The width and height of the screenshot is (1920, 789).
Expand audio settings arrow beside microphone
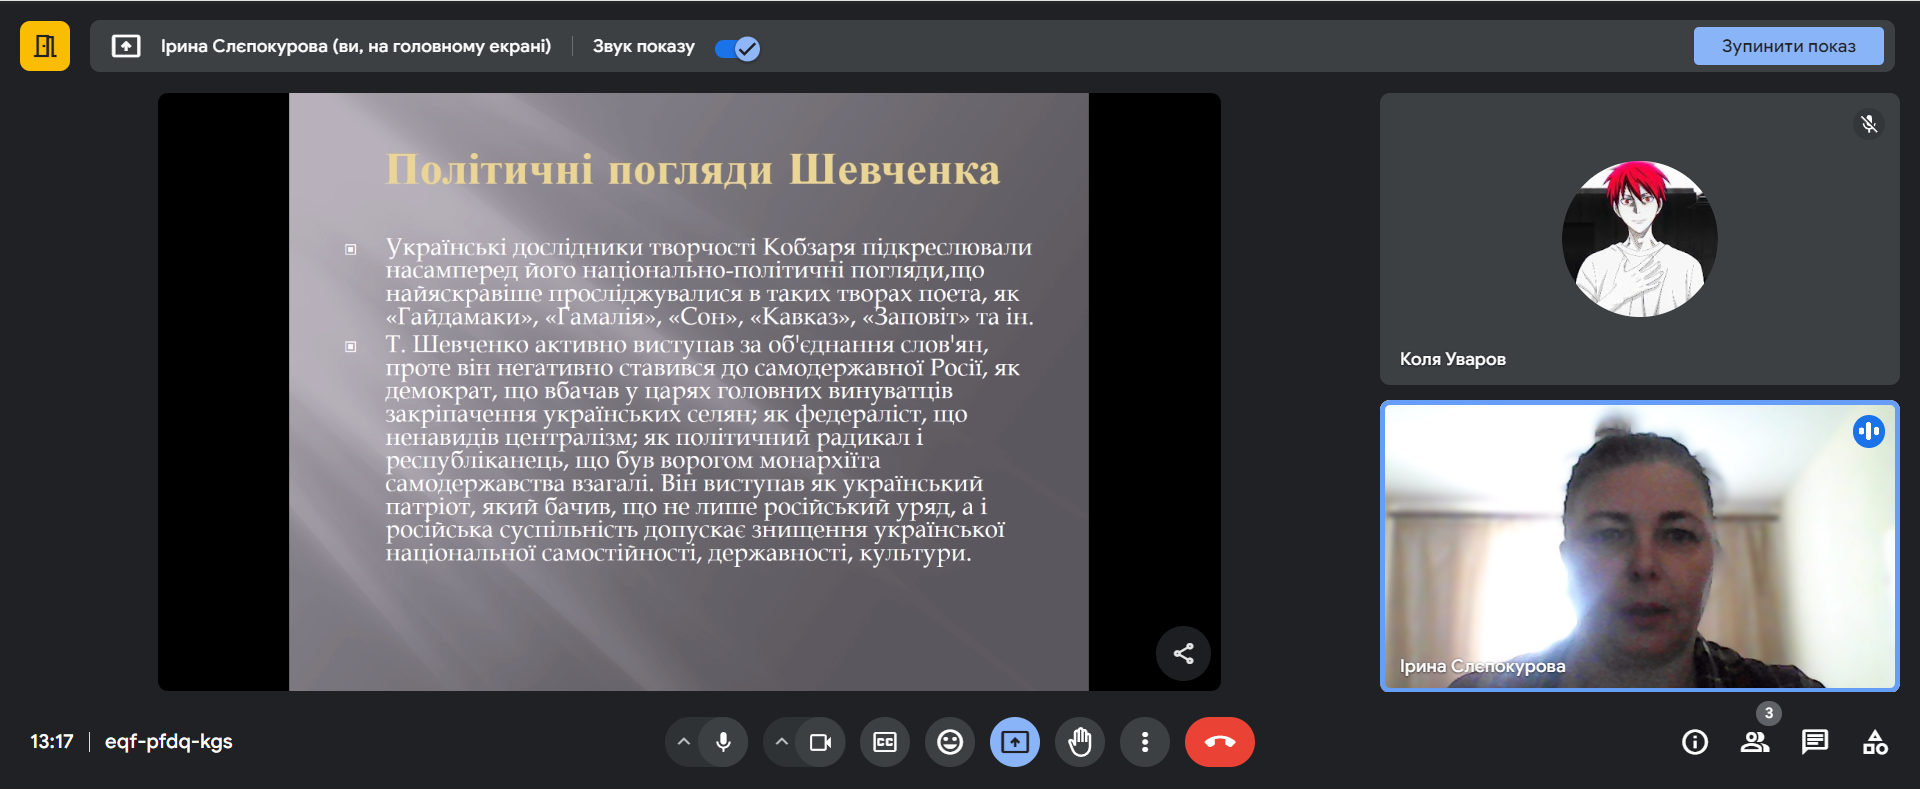pyautogui.click(x=684, y=742)
